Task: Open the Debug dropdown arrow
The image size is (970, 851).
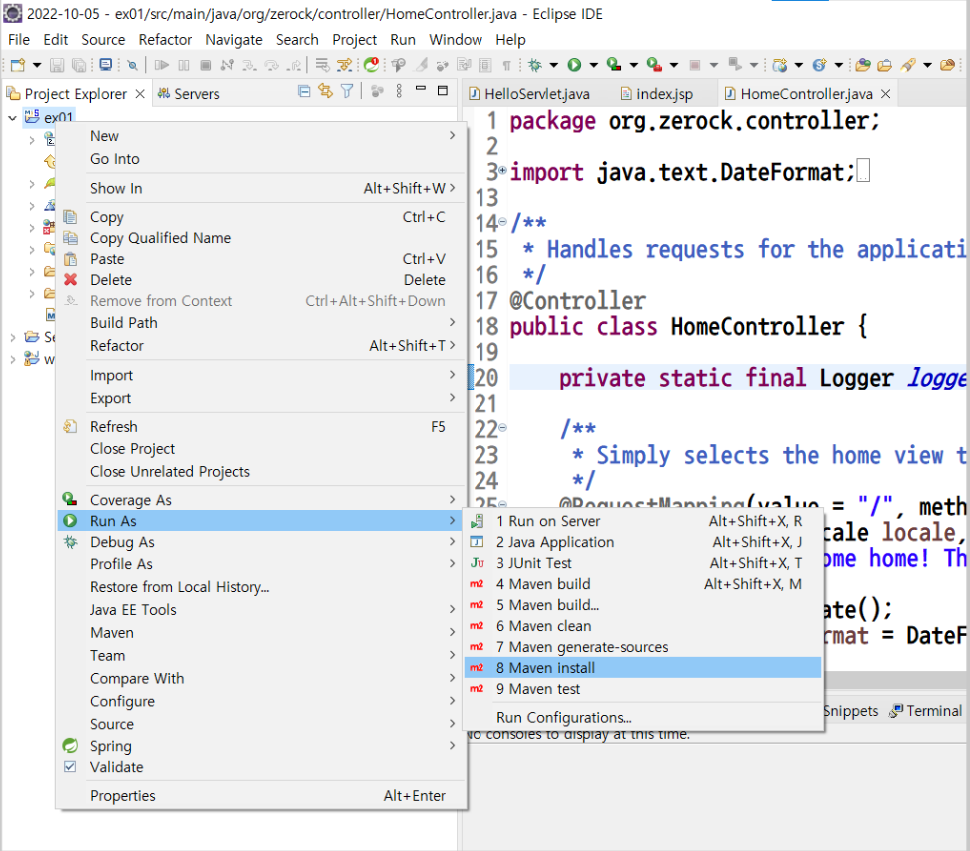Action: [554, 65]
